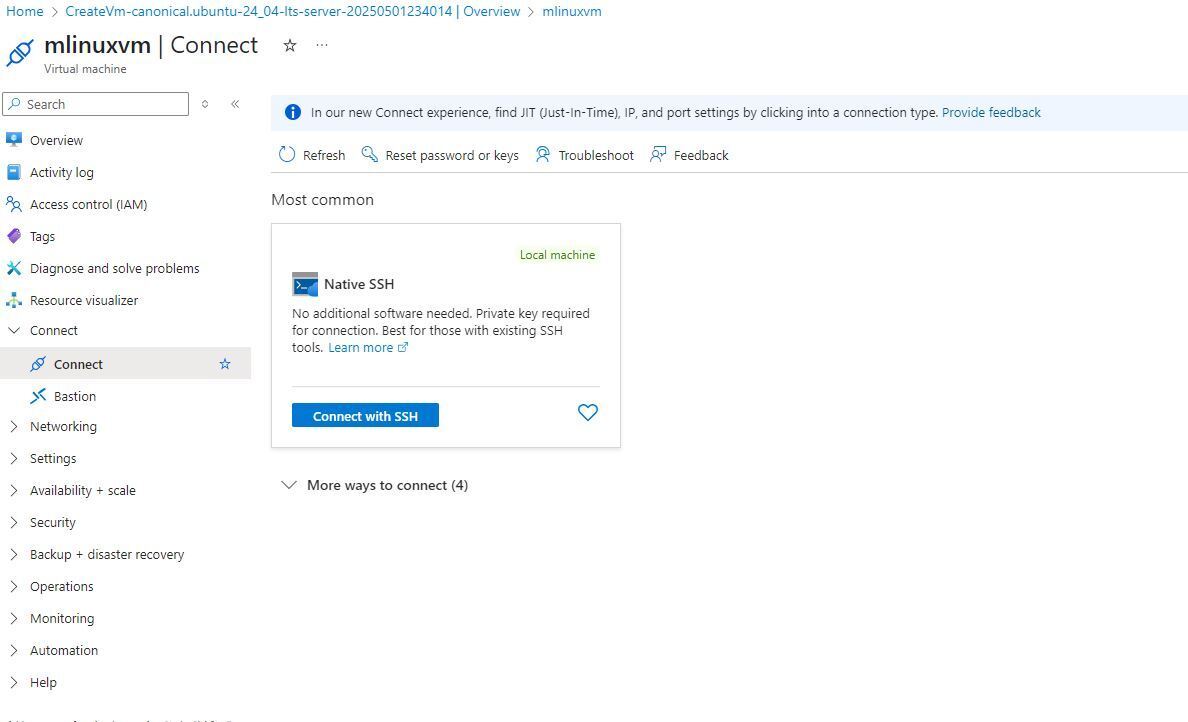
Task: Click the Most common heading
Action: click(322, 199)
